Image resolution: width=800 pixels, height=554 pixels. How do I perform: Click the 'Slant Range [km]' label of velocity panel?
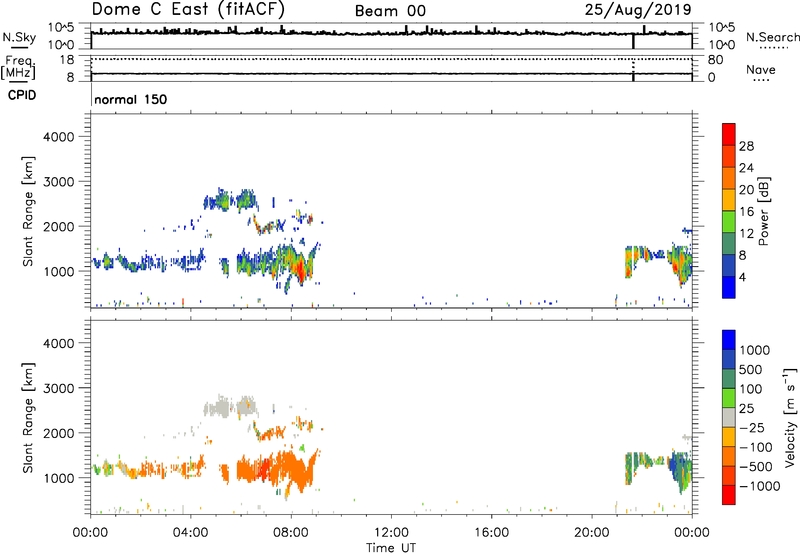pos(28,417)
